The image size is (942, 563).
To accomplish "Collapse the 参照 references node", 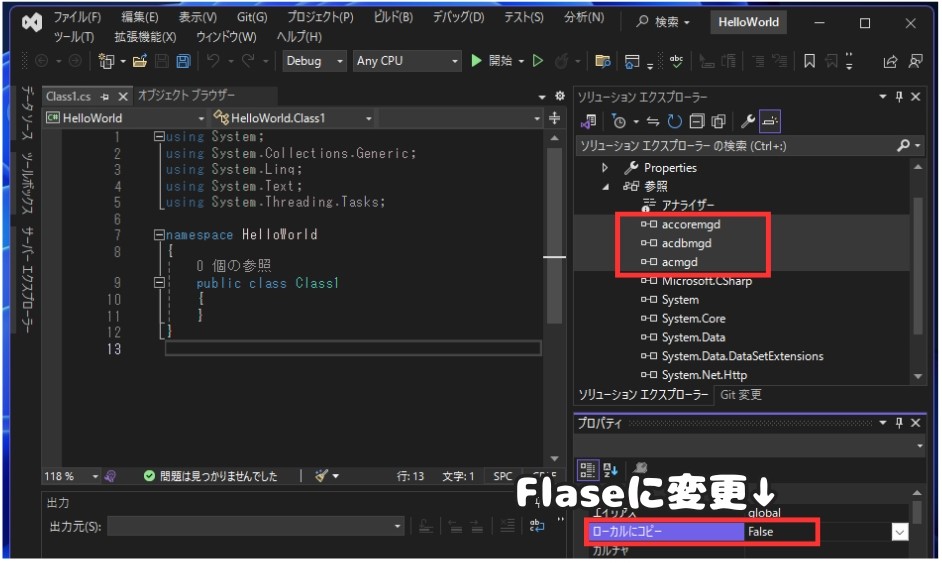I will point(605,187).
